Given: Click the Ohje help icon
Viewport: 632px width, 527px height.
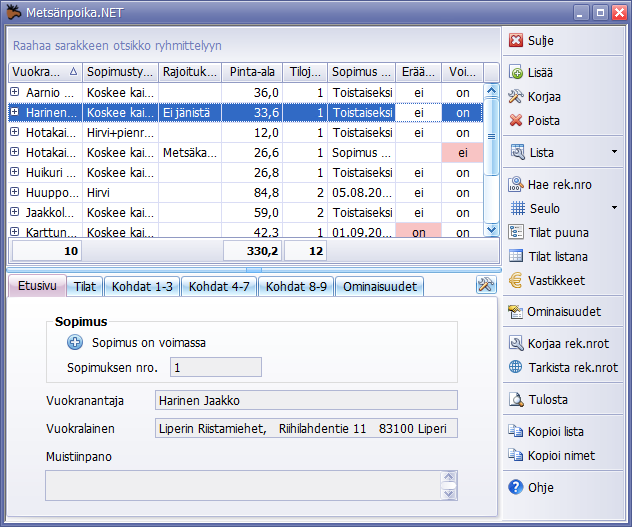Looking at the screenshot, I should pyautogui.click(x=516, y=488).
